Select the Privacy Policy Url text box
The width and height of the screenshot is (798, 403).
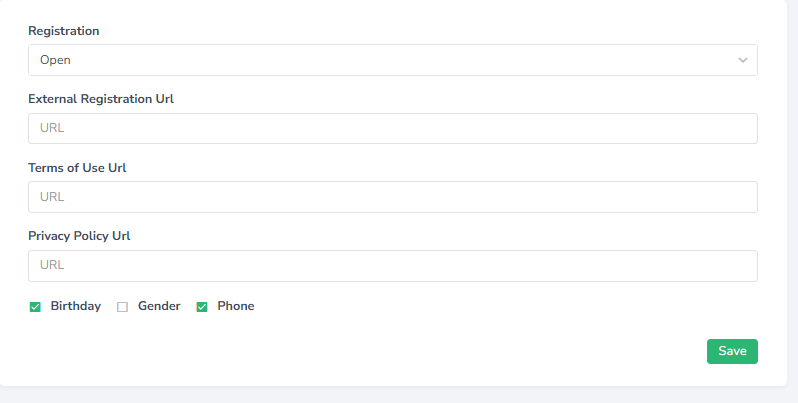coord(392,266)
